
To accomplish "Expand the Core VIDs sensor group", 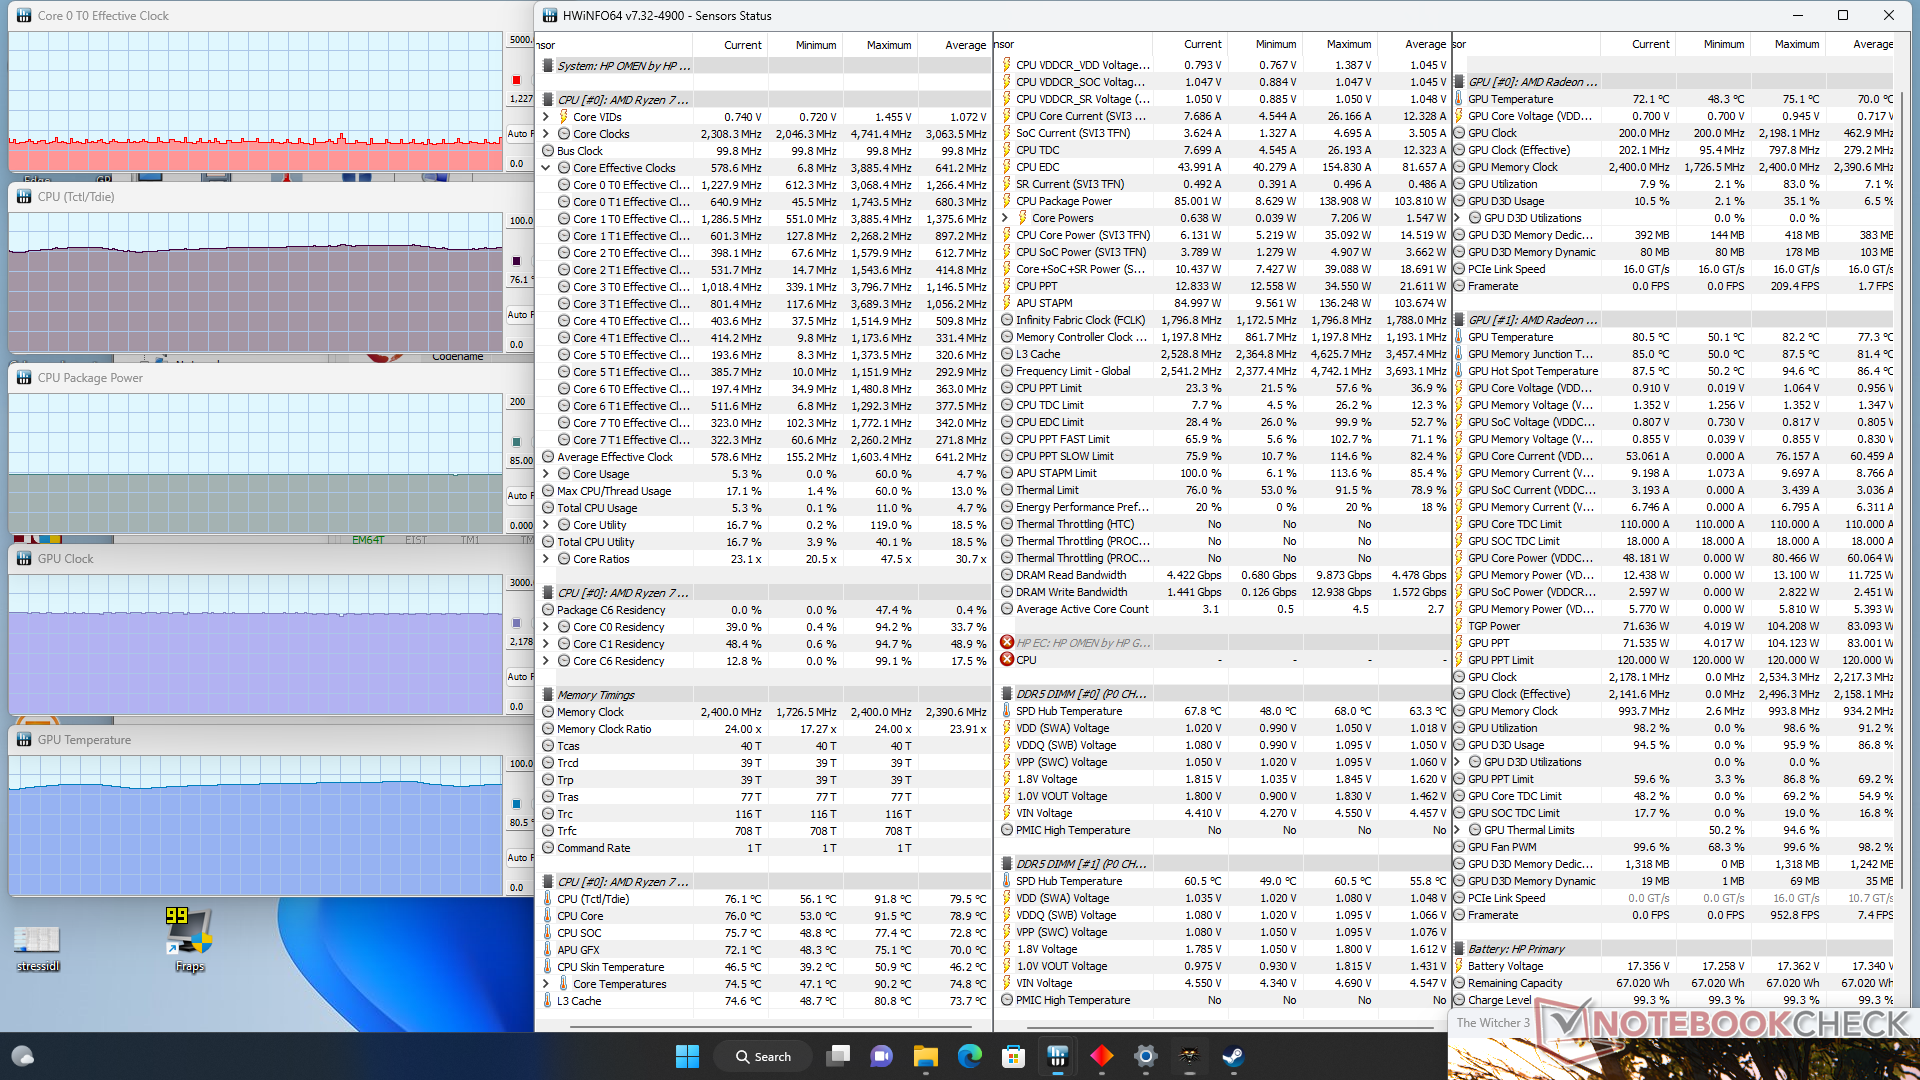I will click(x=546, y=117).
